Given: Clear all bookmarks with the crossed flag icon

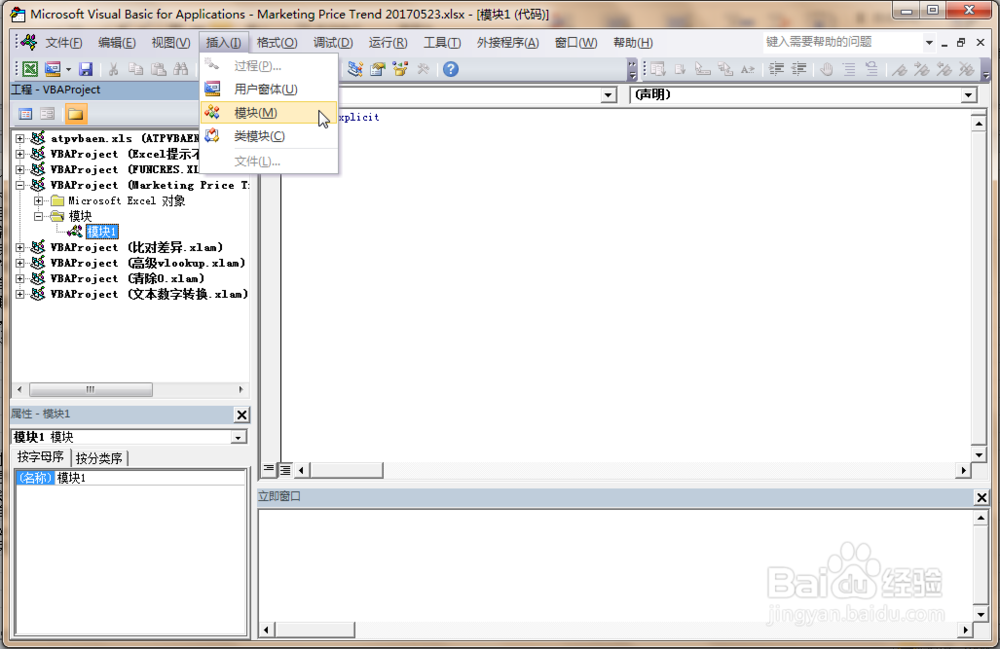Looking at the screenshot, I should (967, 69).
